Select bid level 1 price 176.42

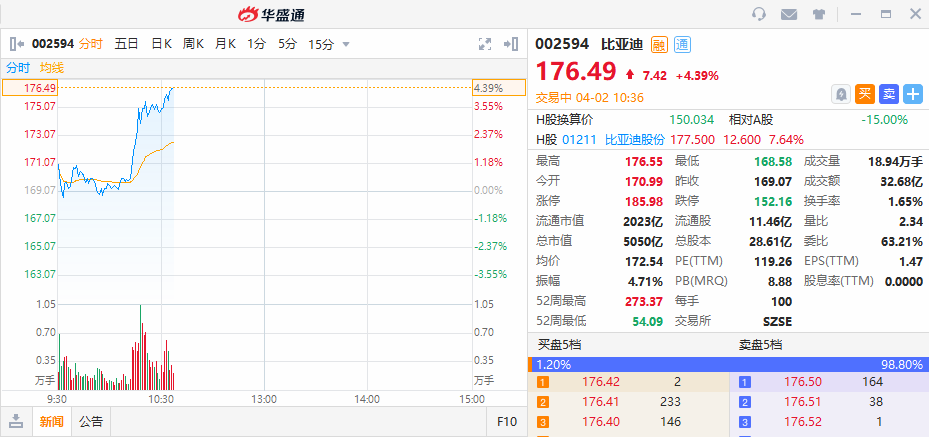click(x=601, y=382)
